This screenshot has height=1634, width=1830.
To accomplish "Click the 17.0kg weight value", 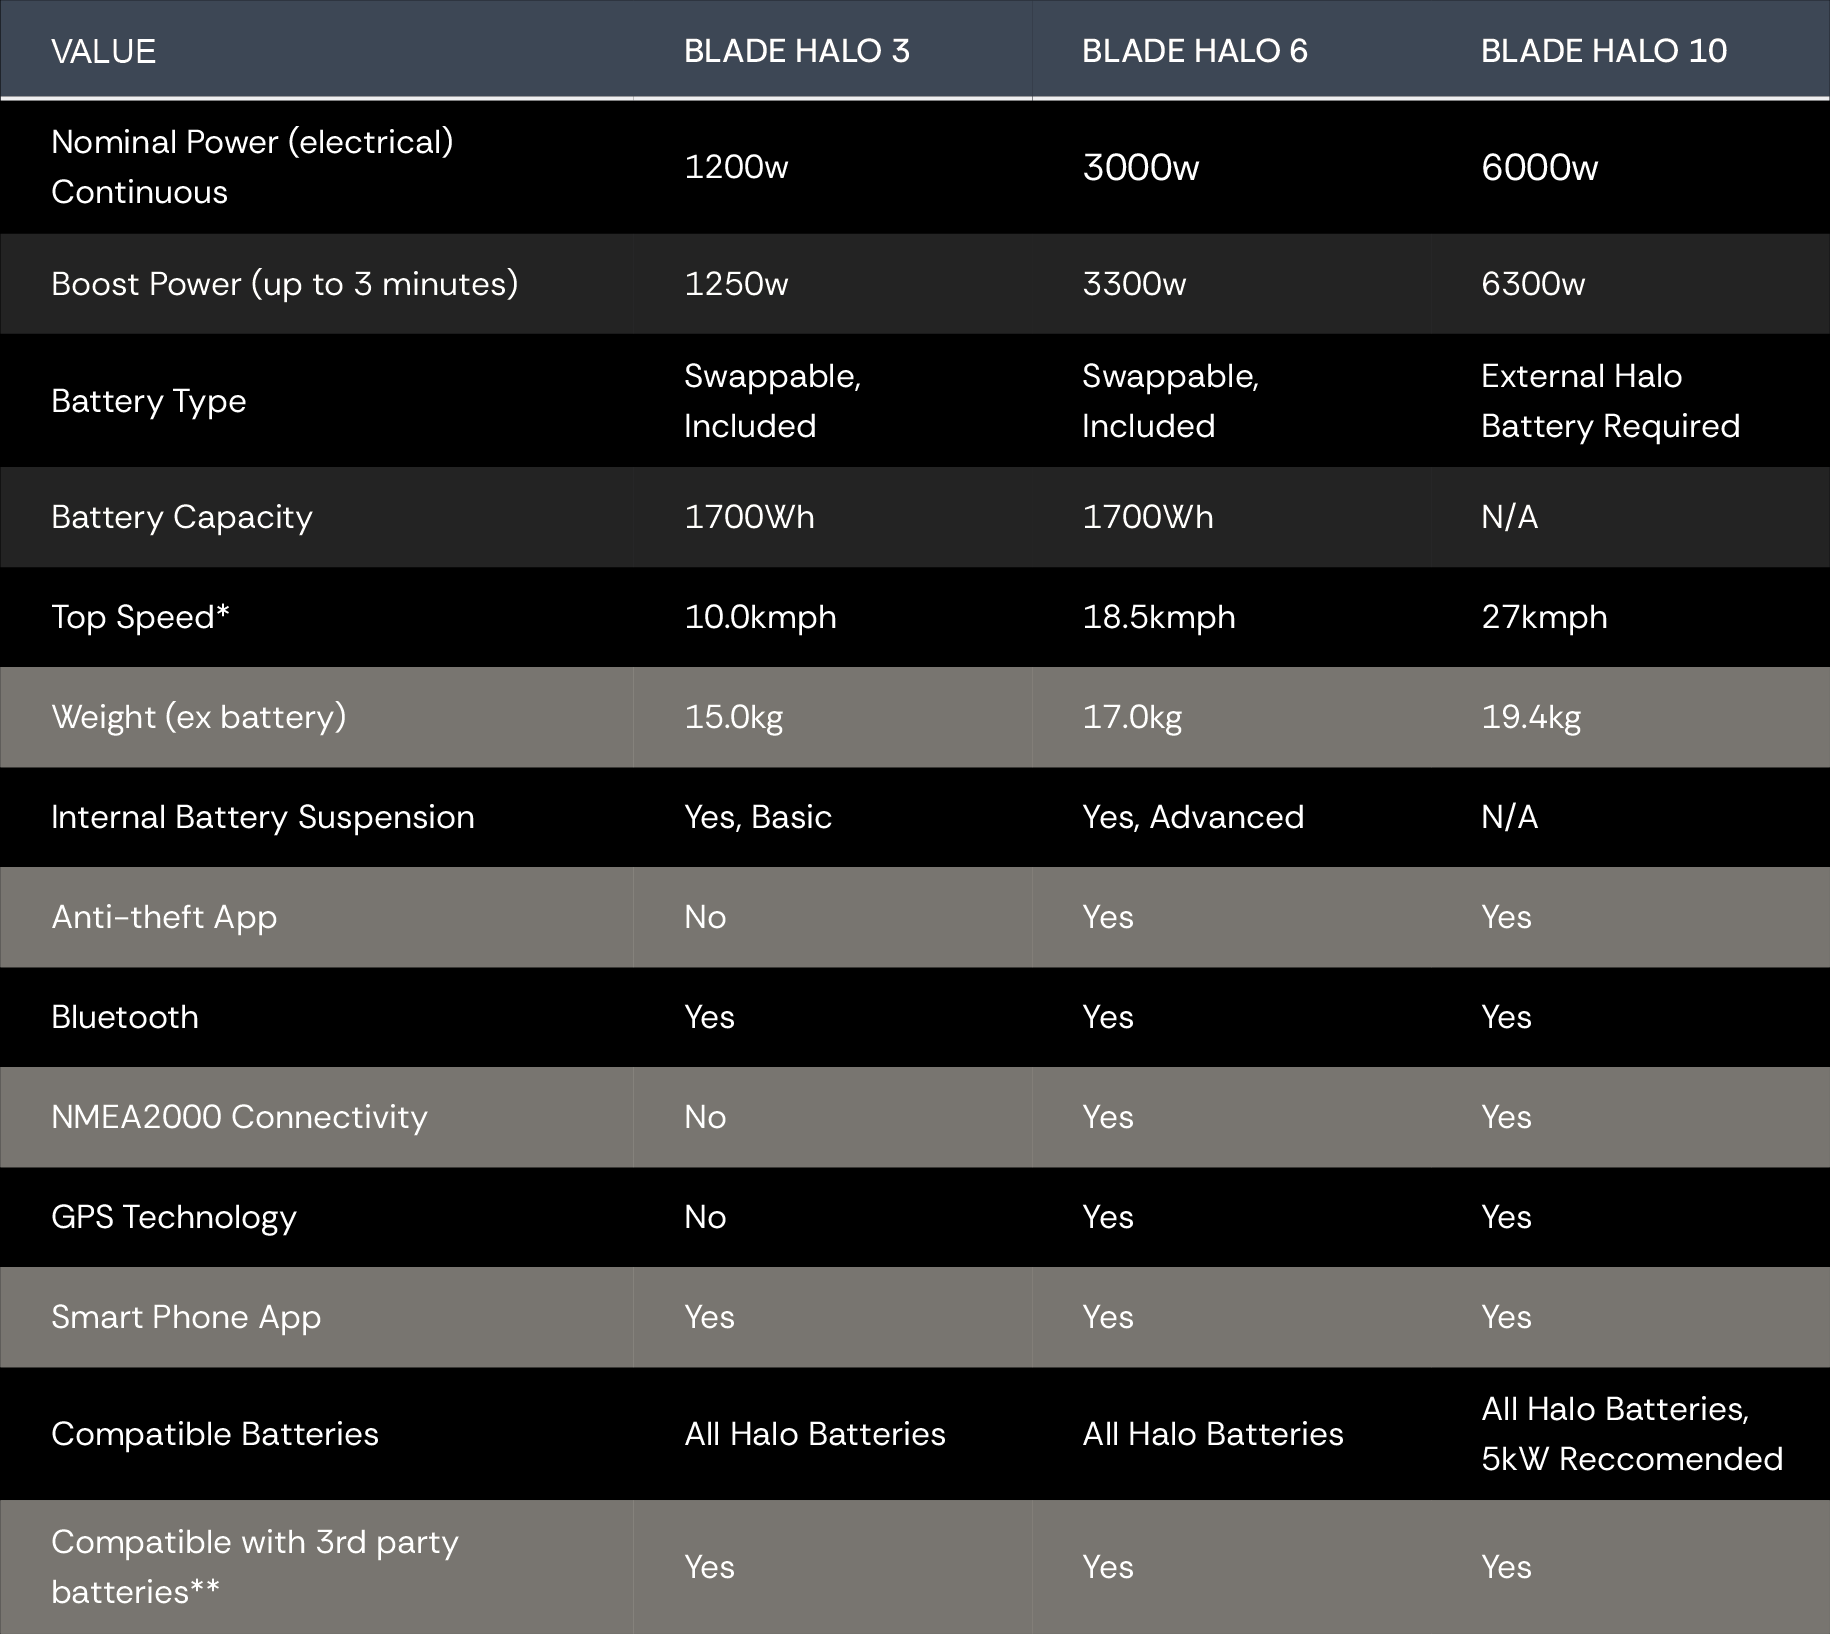I will [x=1132, y=717].
